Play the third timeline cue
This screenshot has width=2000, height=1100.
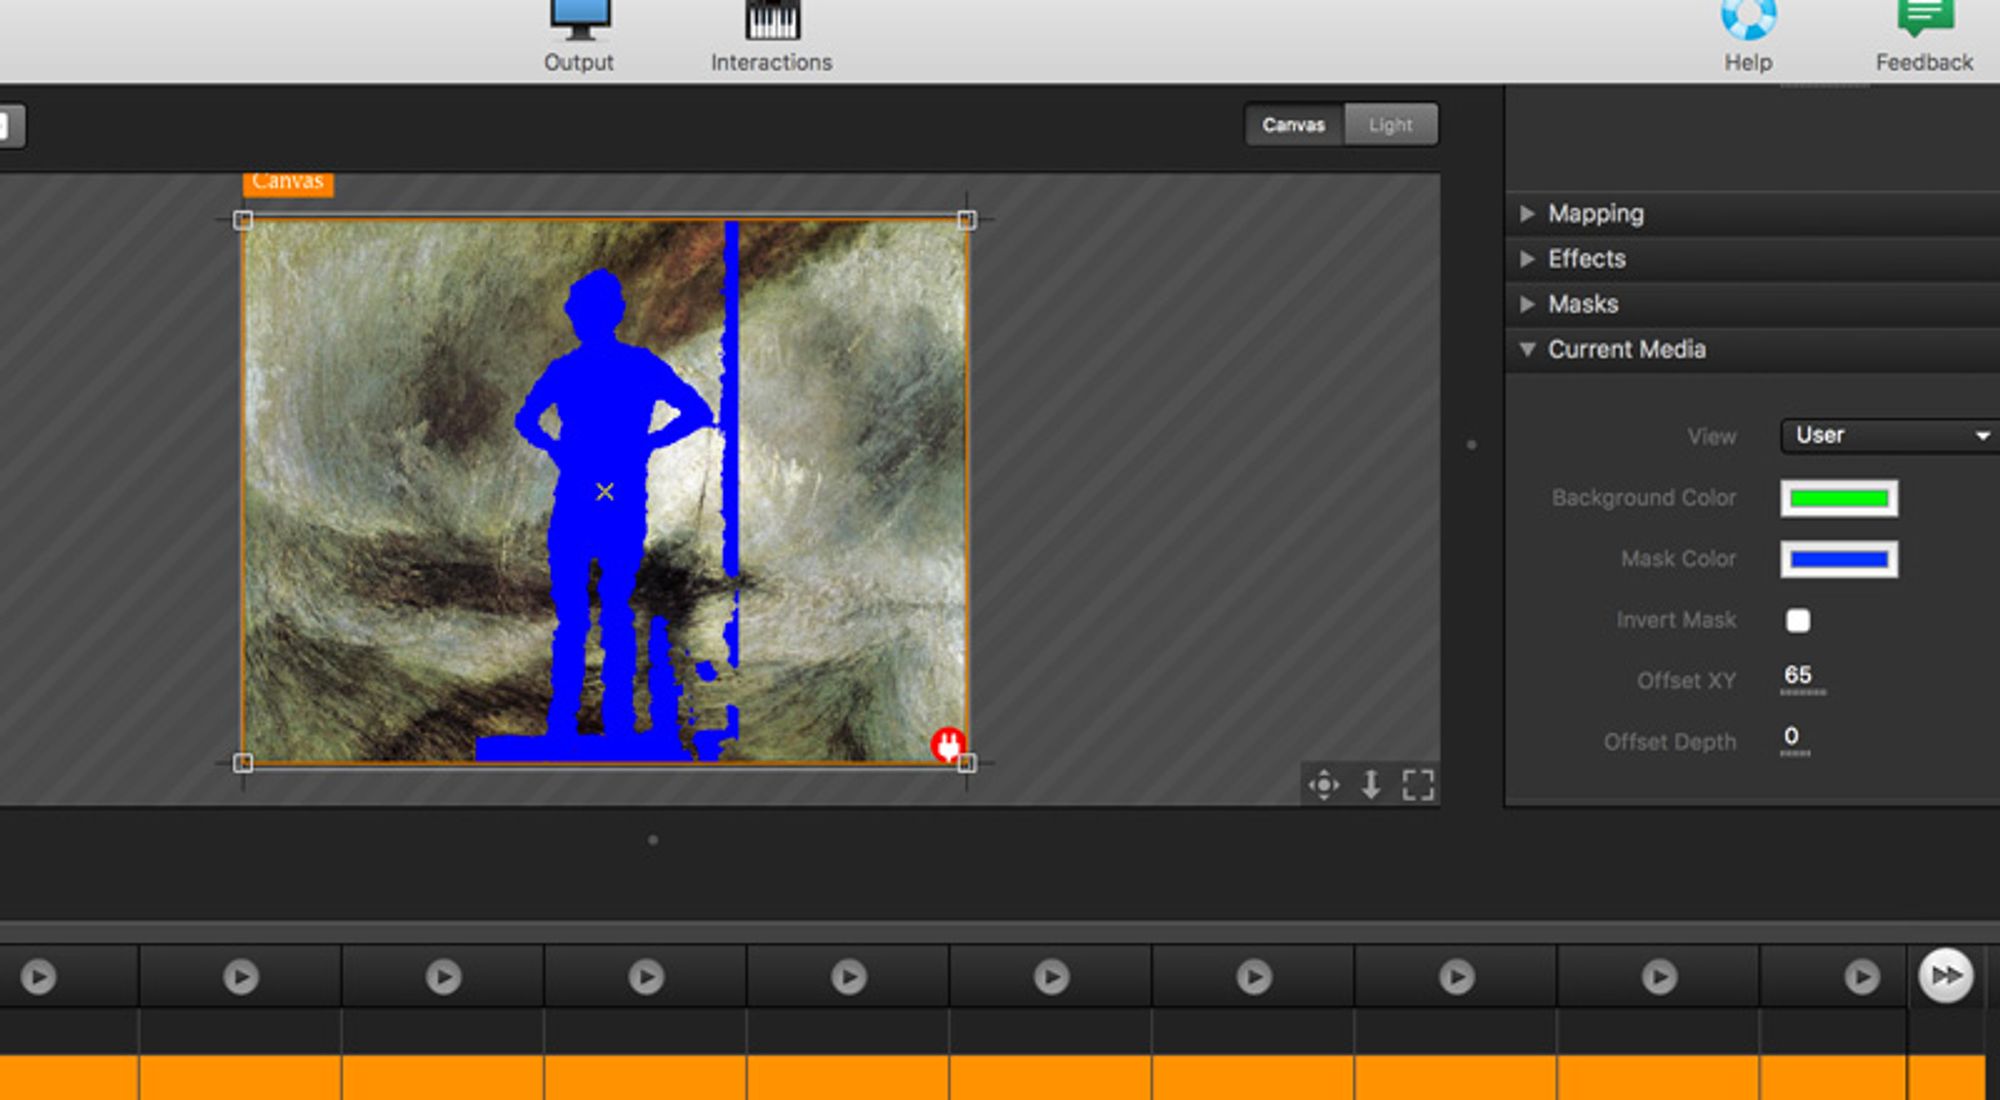coord(443,976)
